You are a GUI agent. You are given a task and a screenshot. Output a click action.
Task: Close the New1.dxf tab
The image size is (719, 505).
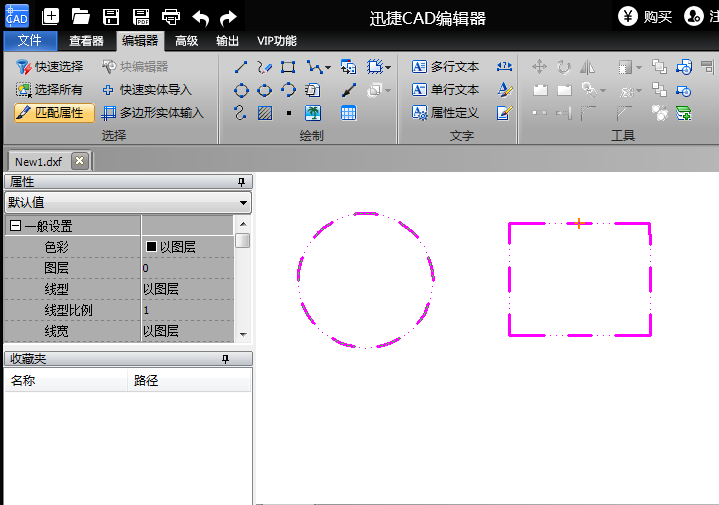point(80,161)
